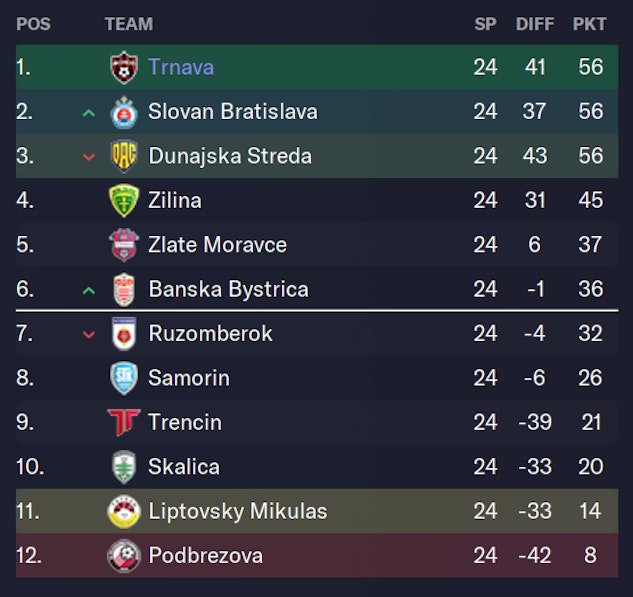The image size is (633, 597).
Task: Click the Zilina club logo
Action: [x=123, y=200]
